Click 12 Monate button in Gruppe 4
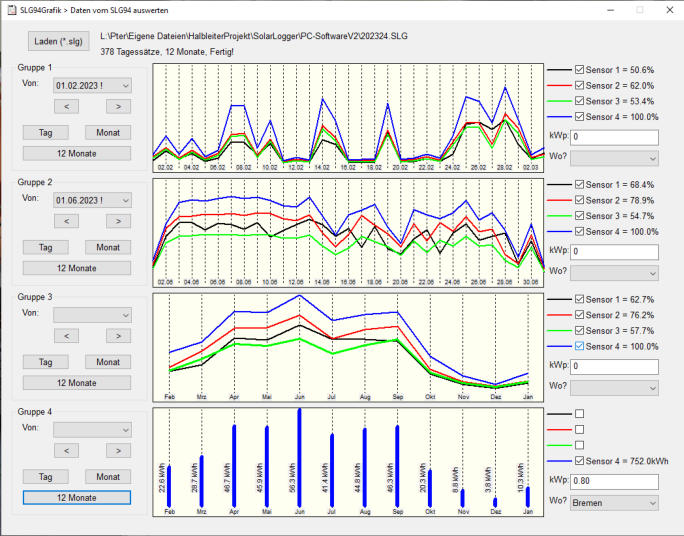 [76, 497]
